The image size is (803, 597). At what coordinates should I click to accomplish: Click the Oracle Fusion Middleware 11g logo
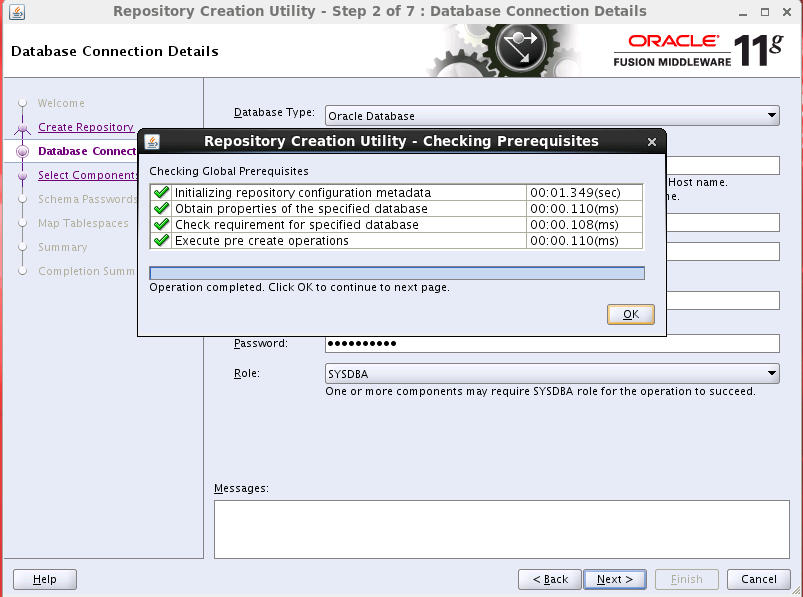pyautogui.click(x=699, y=50)
